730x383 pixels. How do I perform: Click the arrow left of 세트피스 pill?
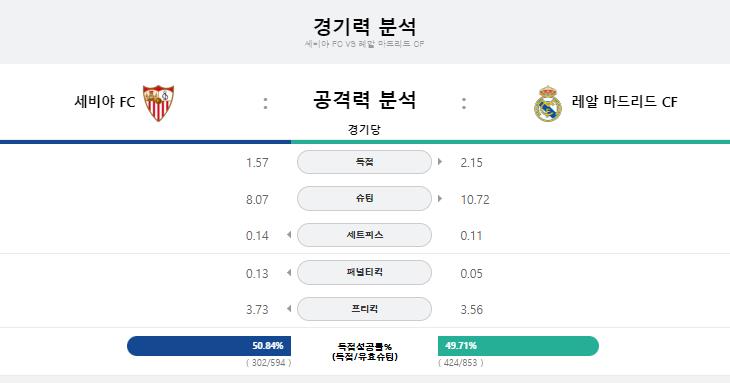coord(289,235)
